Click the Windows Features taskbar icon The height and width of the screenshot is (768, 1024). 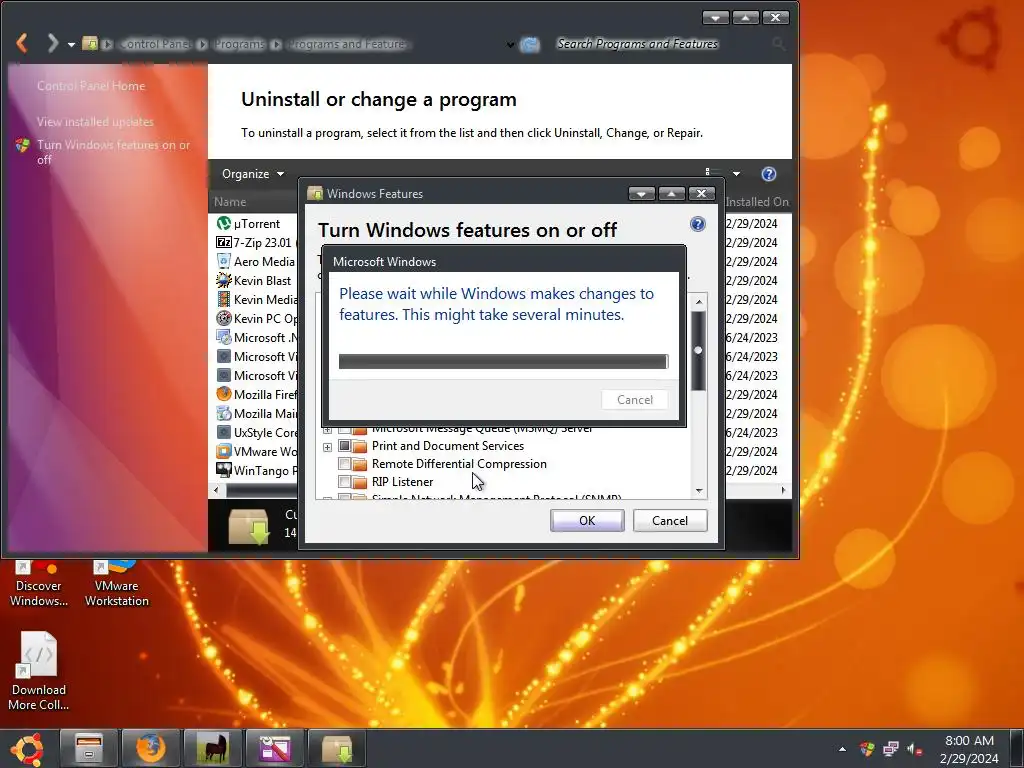[x=337, y=748]
